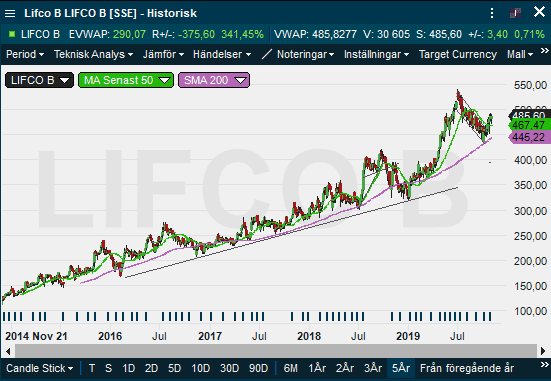Select the T tick period
Screen dimensions: 551x381
[x=92, y=368]
